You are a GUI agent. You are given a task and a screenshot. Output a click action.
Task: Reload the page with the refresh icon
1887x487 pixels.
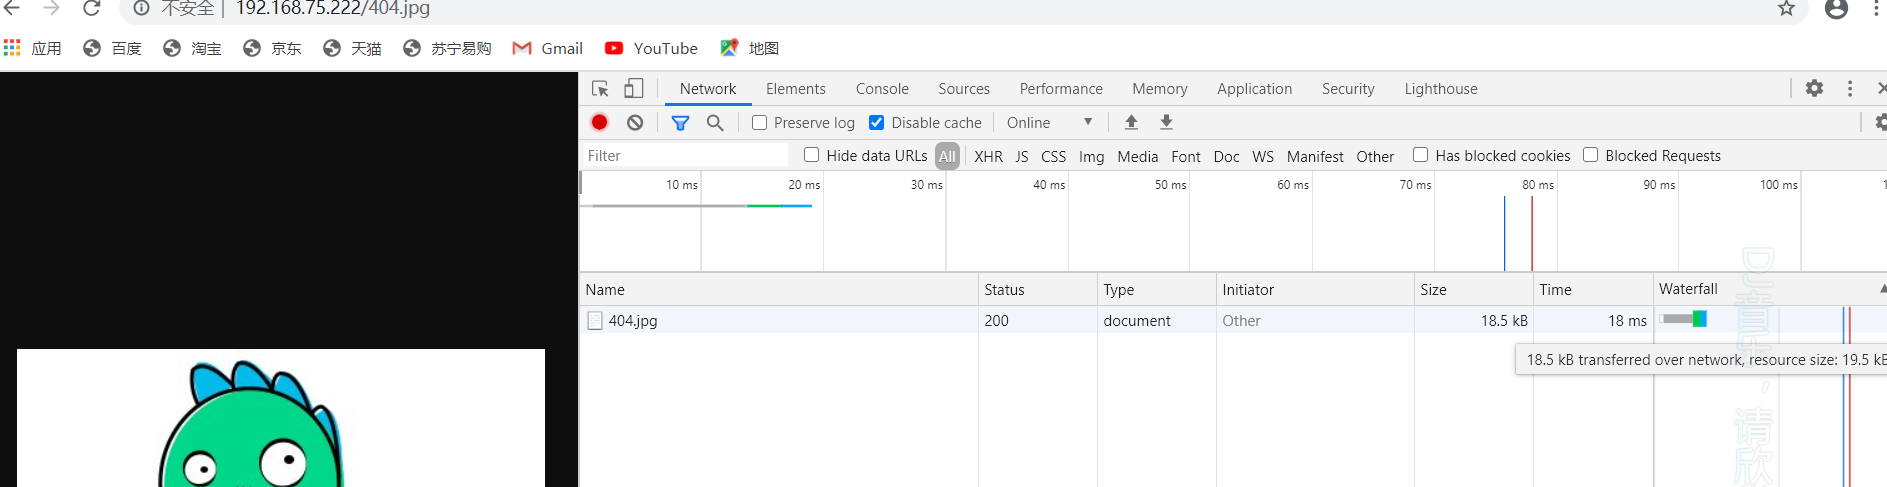pos(91,8)
